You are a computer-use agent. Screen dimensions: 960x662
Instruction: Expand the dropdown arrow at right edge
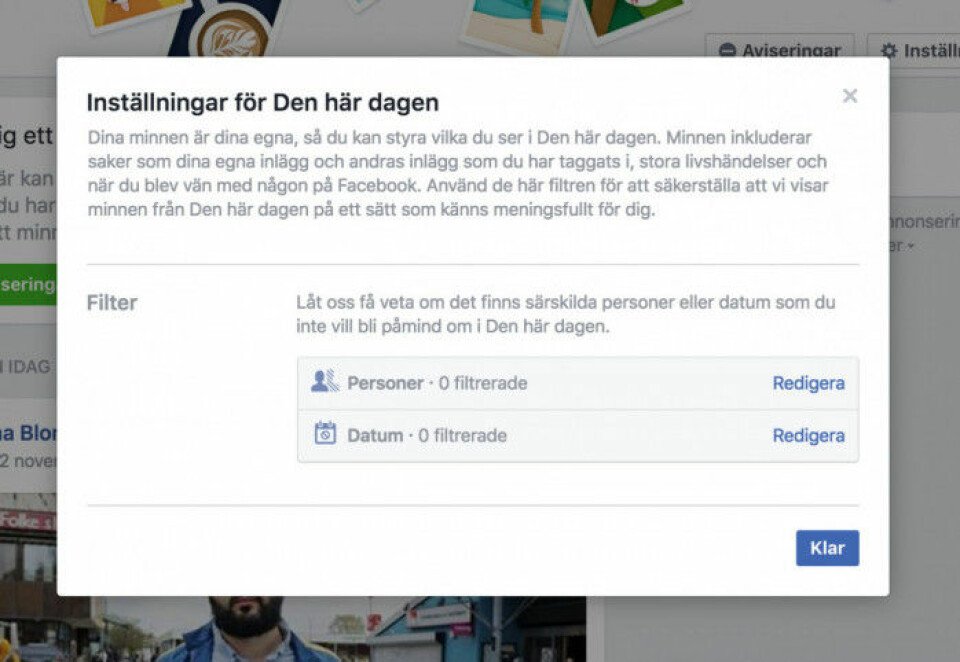(910, 246)
